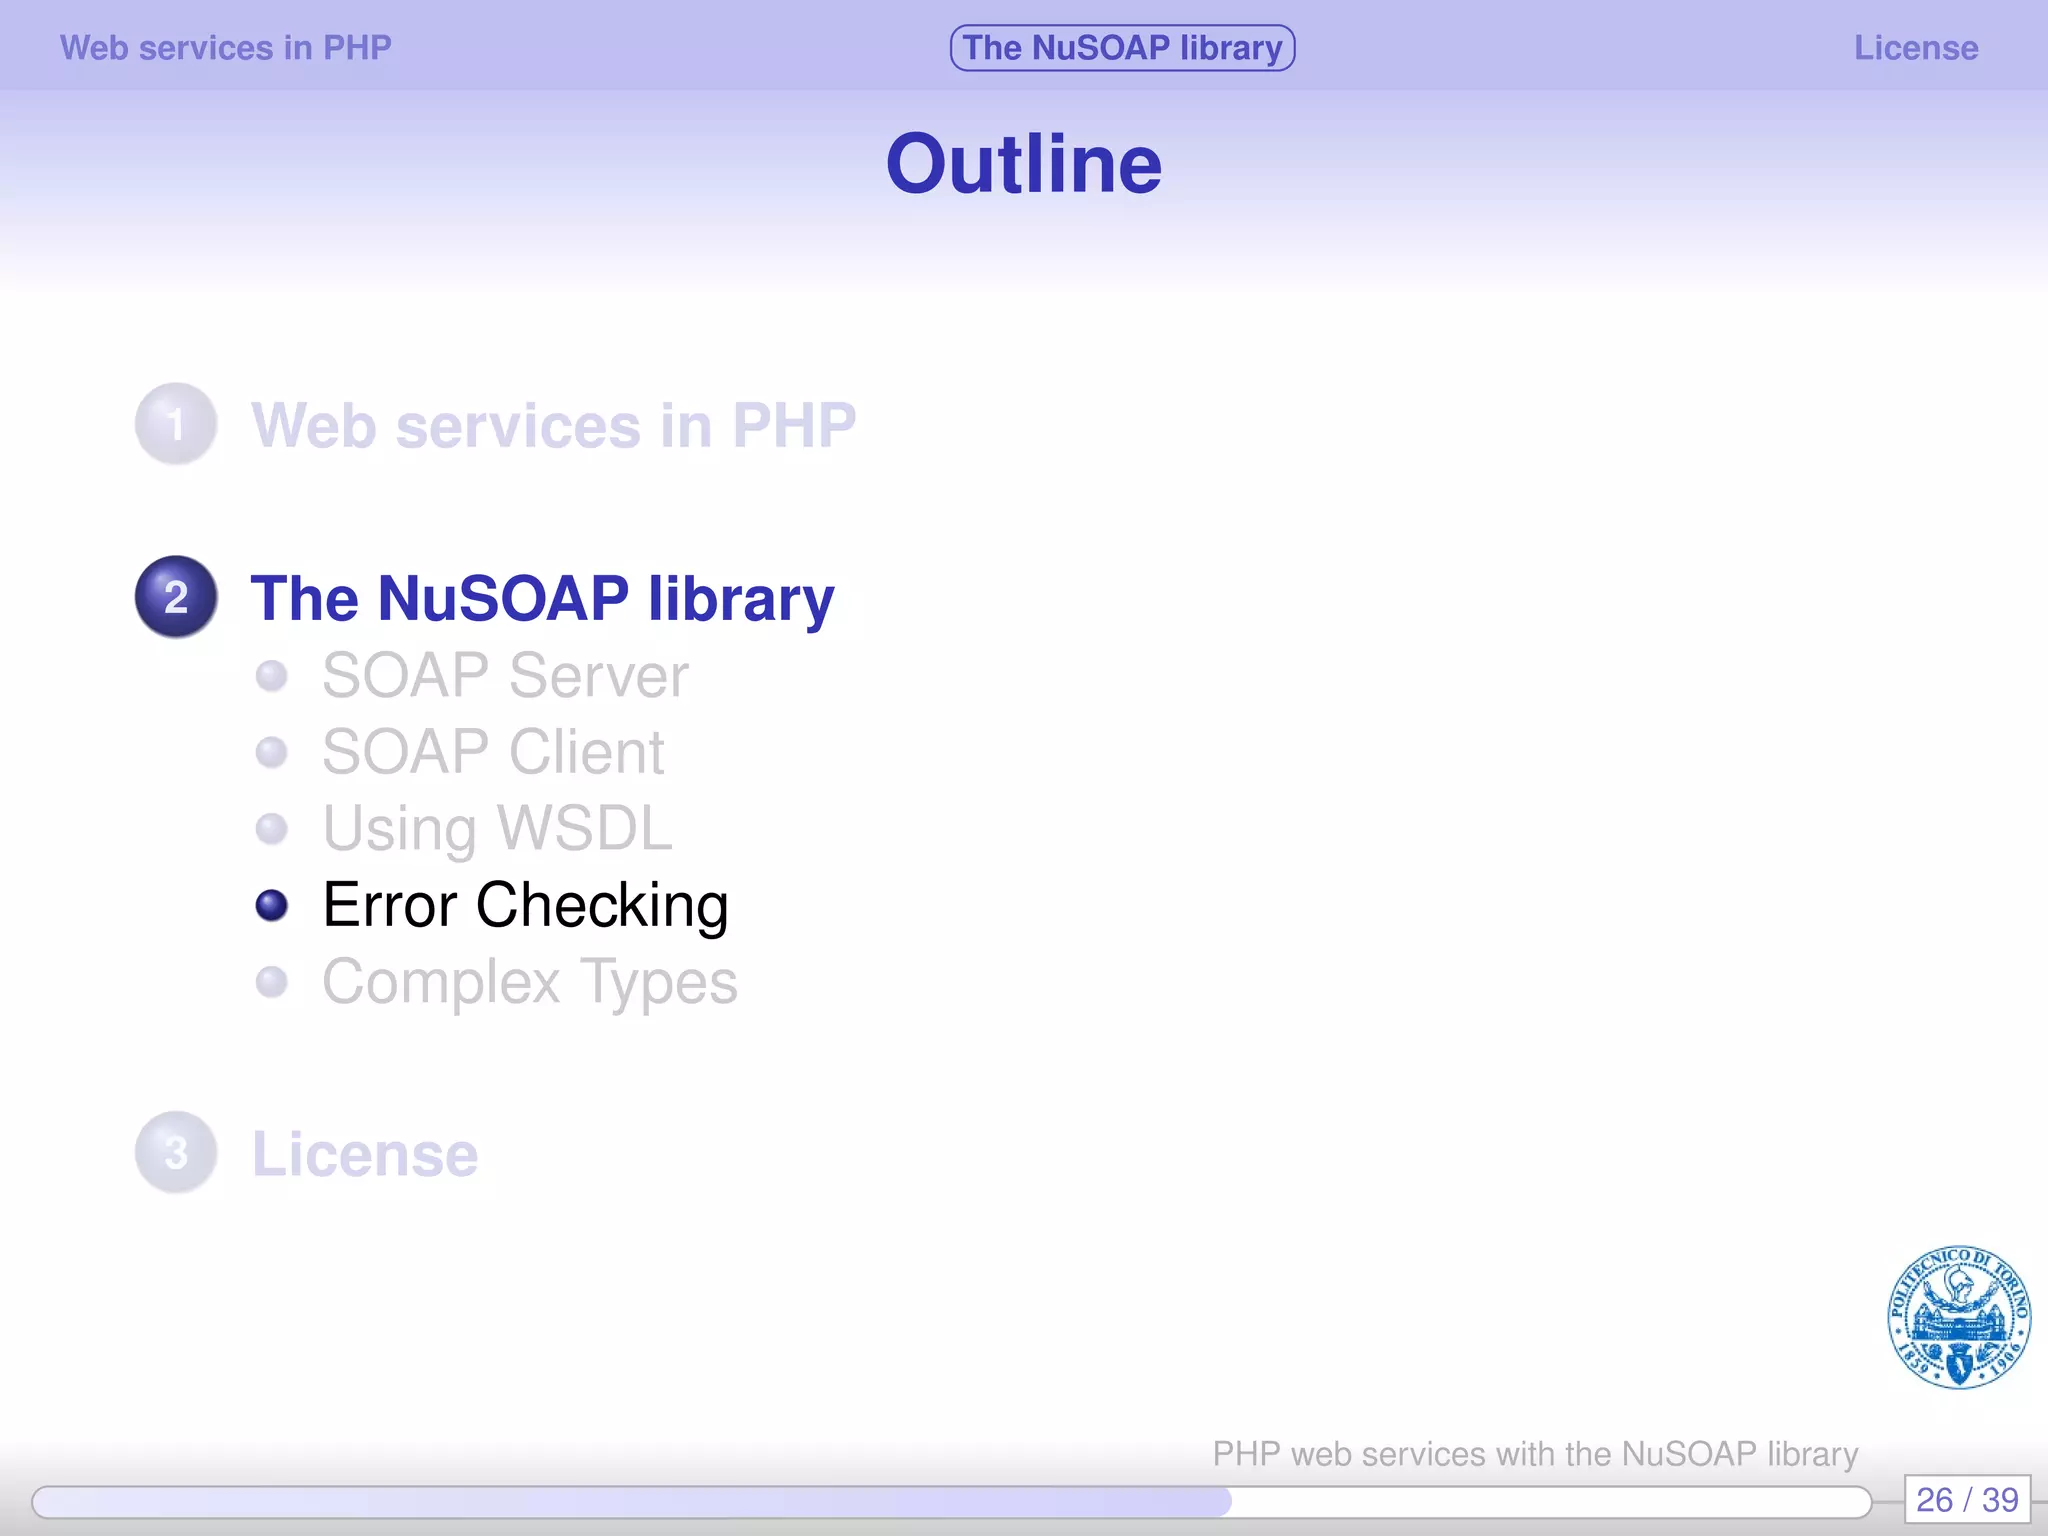Click the SOAP Server bullet icon
Viewport: 2048px width, 1536px height.
(x=271, y=676)
